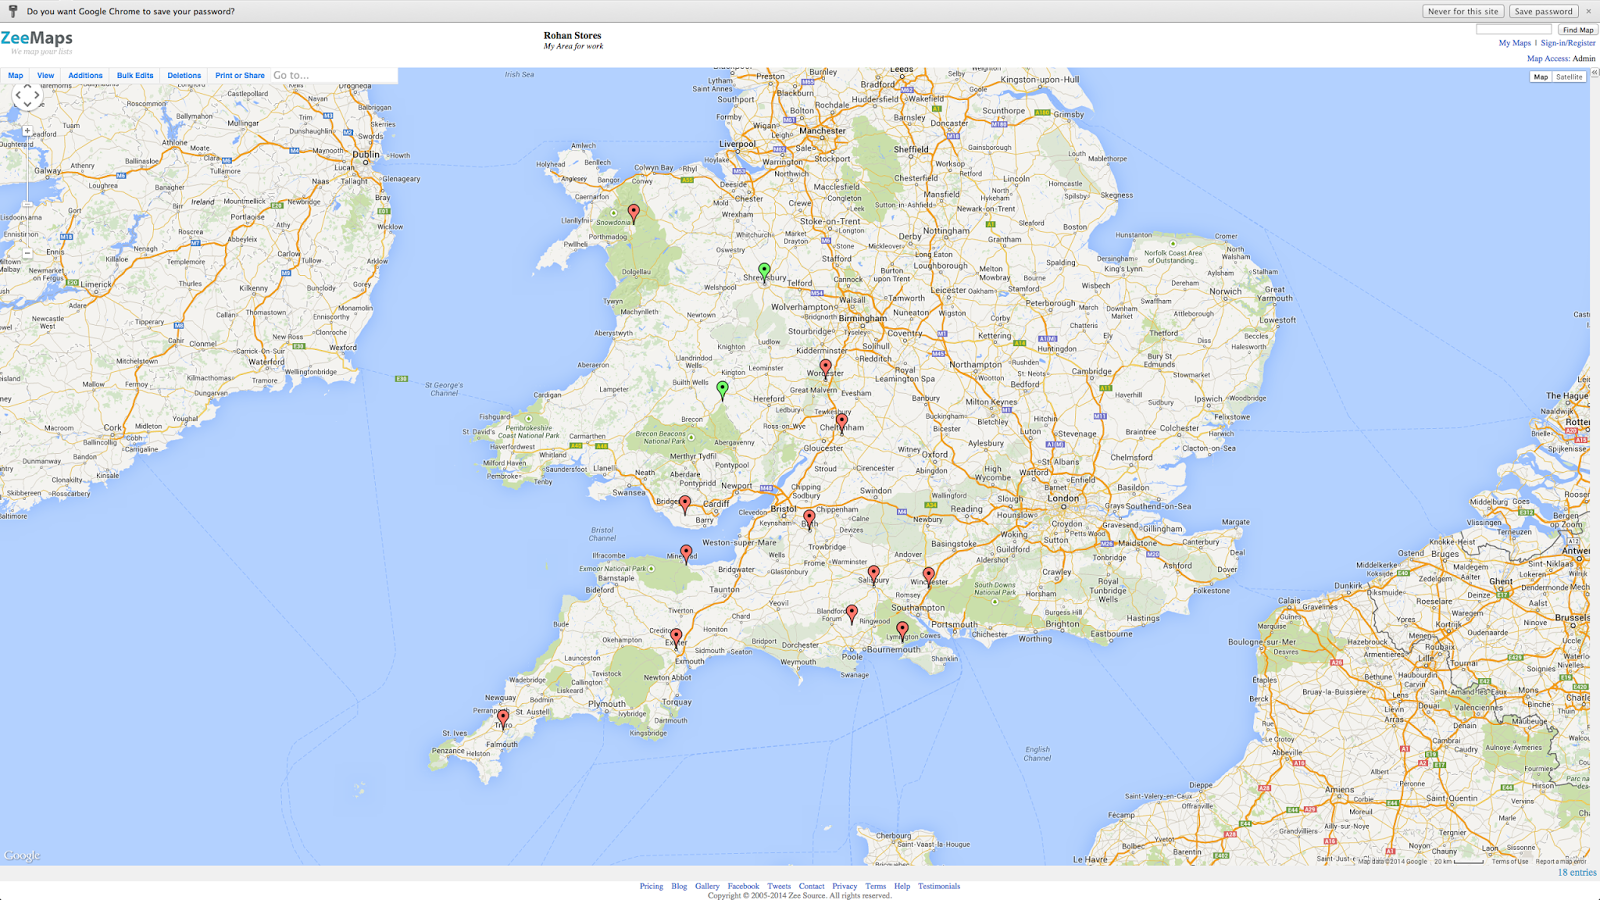Open the Sign-in/Register link

click(1568, 43)
